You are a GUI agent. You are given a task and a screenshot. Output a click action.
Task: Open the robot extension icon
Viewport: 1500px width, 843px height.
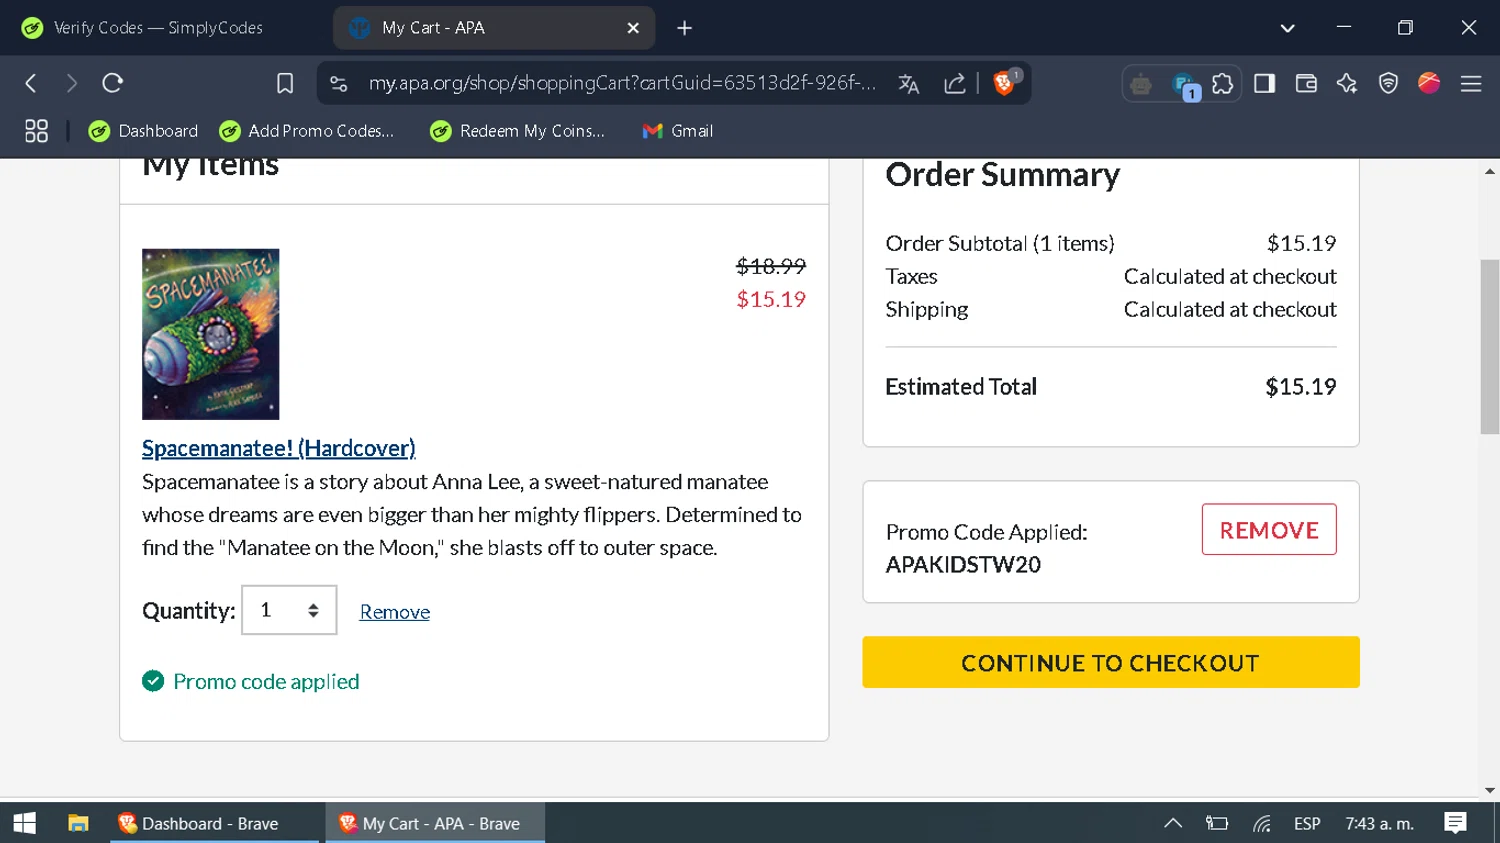1141,84
